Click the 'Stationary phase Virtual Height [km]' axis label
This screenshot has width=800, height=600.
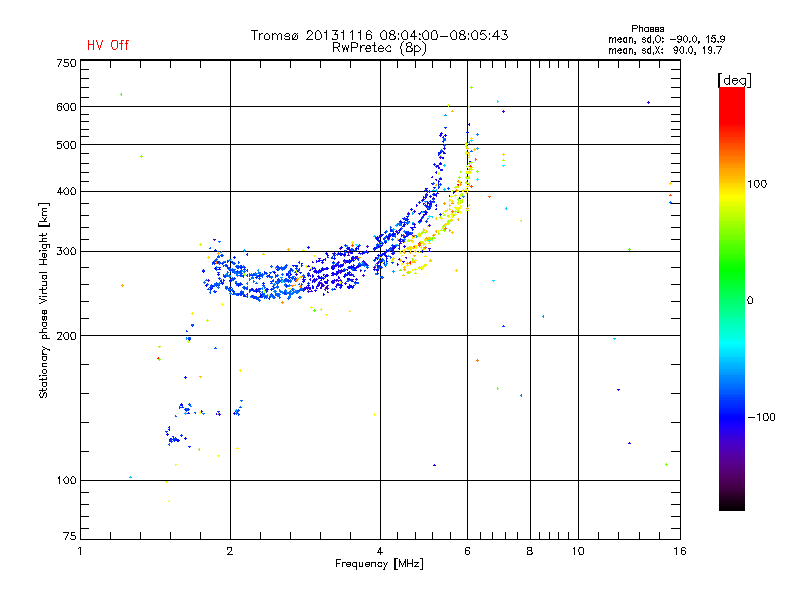click(x=44, y=300)
